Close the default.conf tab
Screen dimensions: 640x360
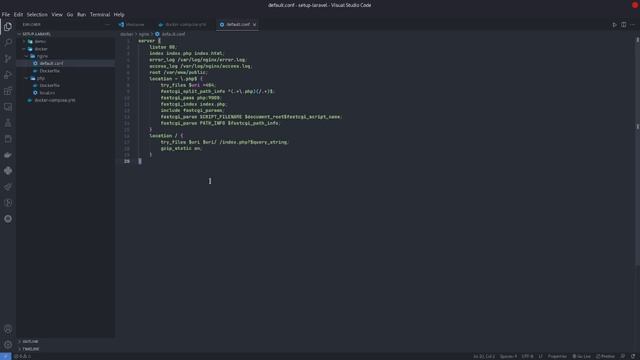point(254,24)
